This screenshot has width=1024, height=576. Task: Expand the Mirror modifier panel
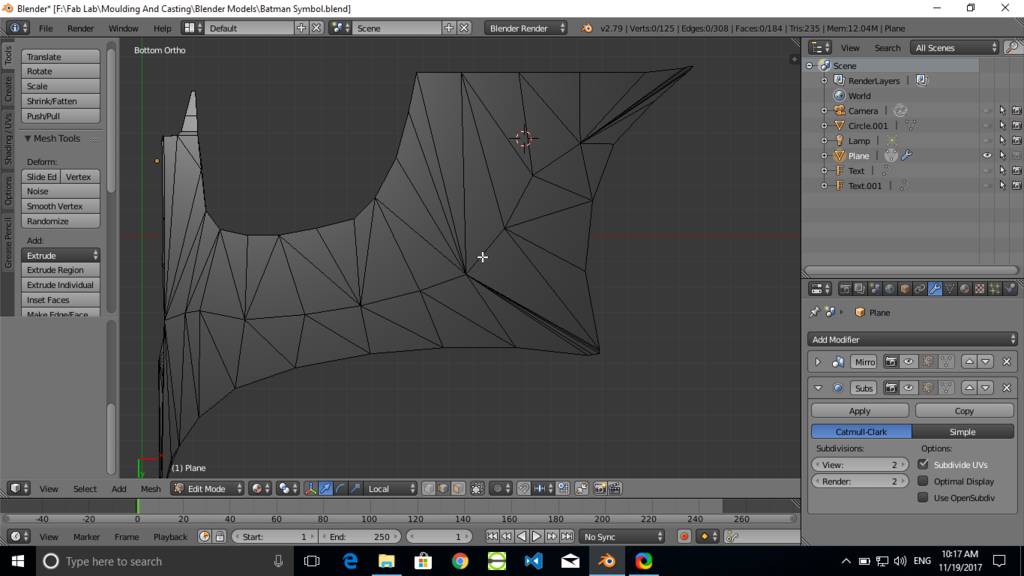[817, 362]
